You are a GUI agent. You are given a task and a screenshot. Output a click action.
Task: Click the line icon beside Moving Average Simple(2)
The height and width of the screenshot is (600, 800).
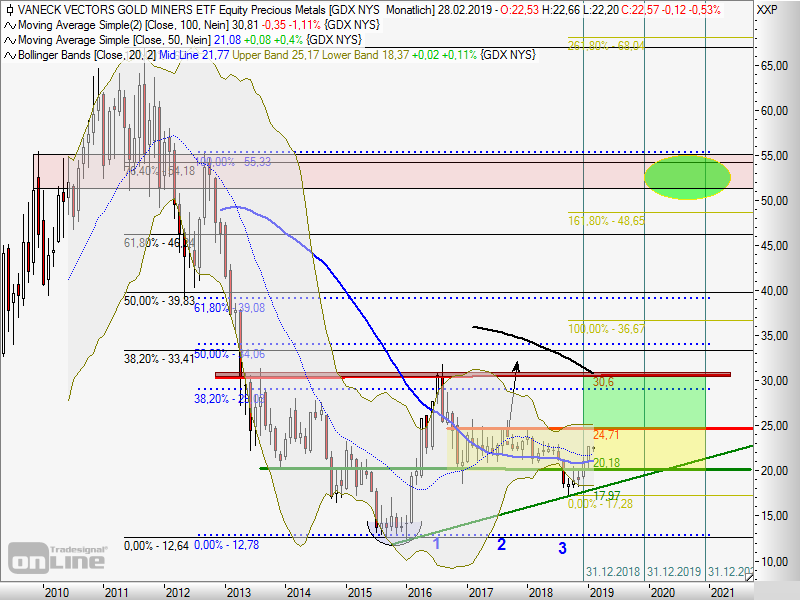coord(10,25)
